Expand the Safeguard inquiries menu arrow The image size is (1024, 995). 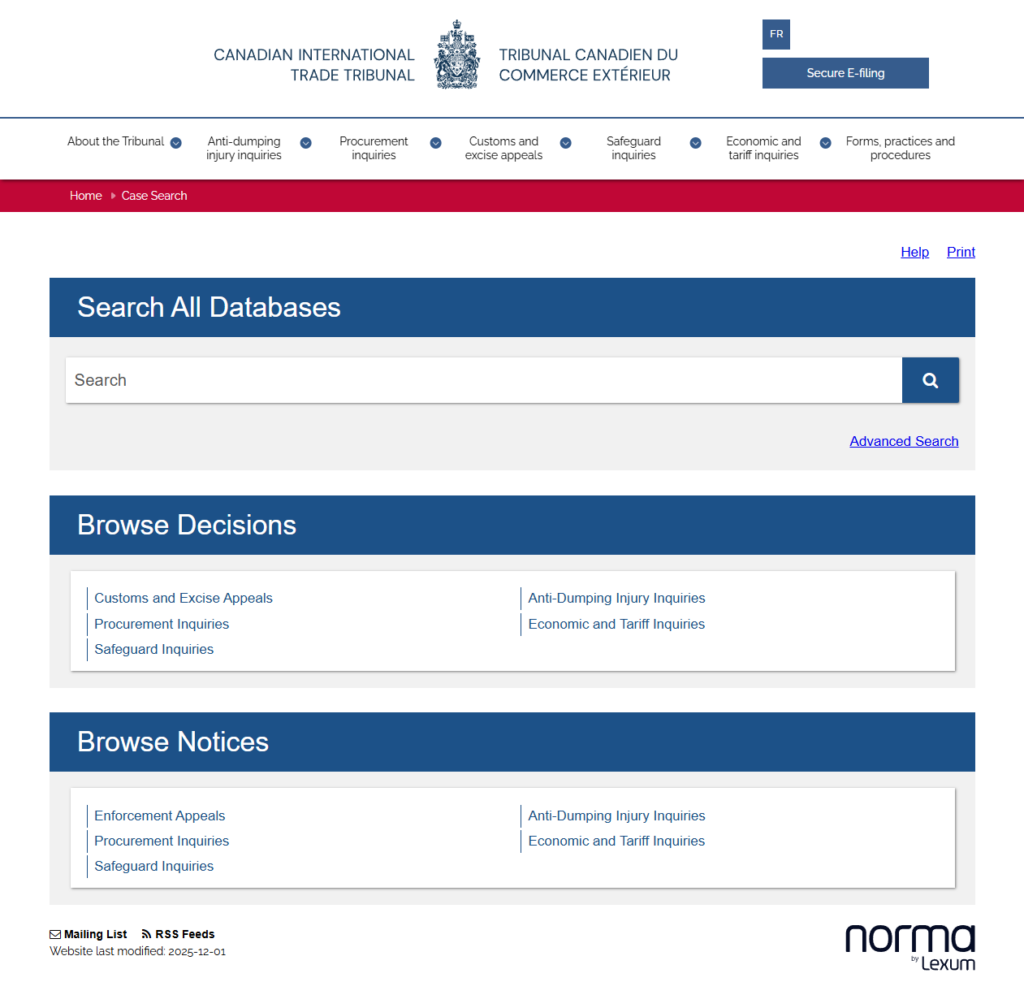[696, 143]
